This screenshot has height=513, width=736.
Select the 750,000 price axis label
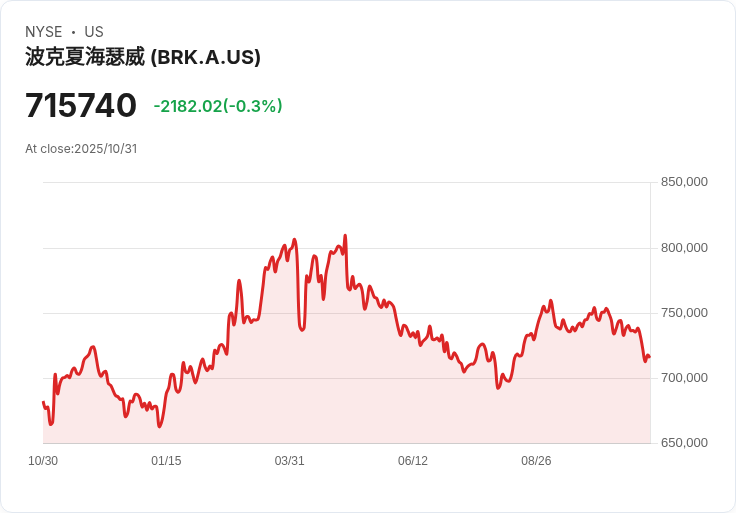(x=684, y=313)
